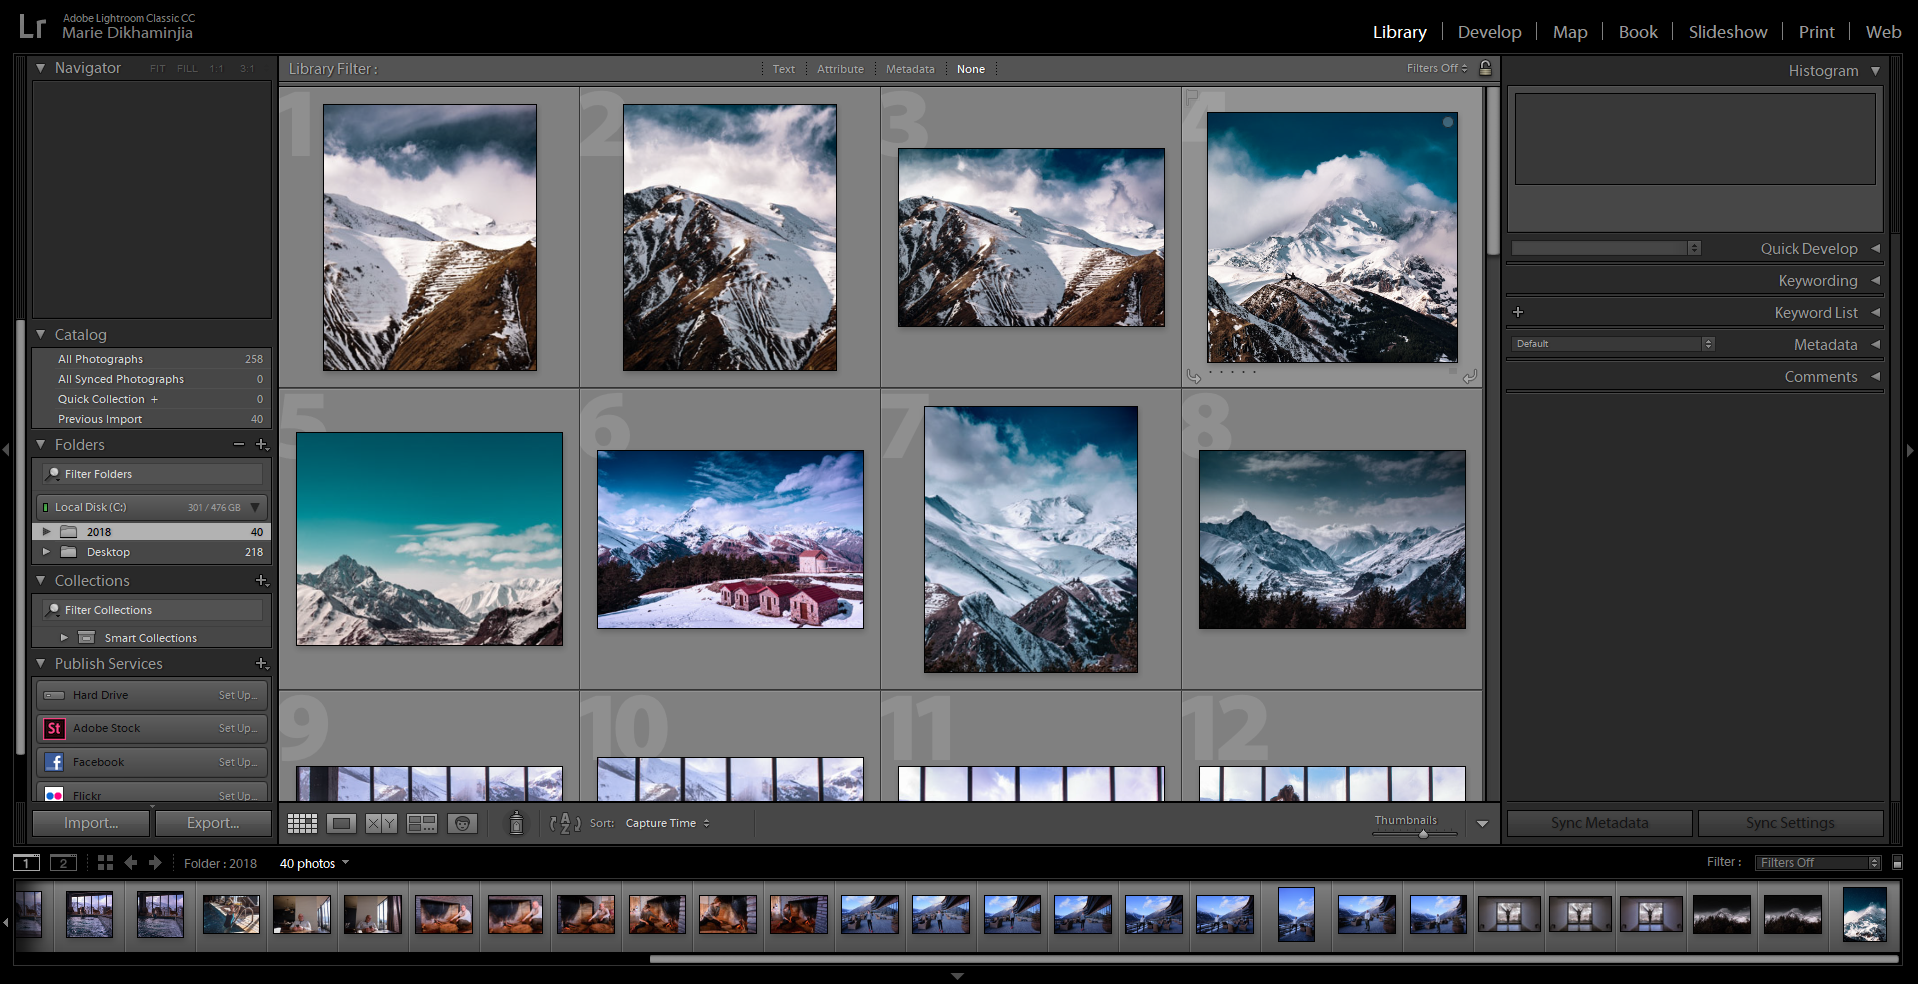This screenshot has width=1918, height=984.
Task: Open People face view
Action: (x=462, y=823)
